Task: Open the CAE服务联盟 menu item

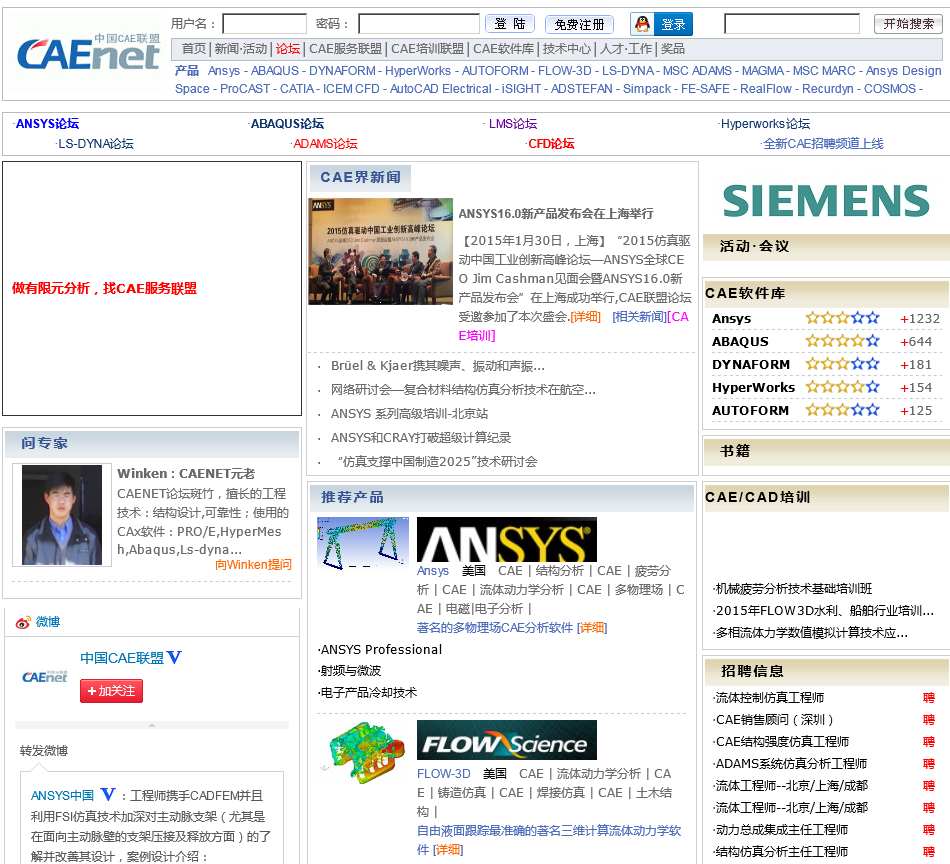Action: [x=345, y=48]
